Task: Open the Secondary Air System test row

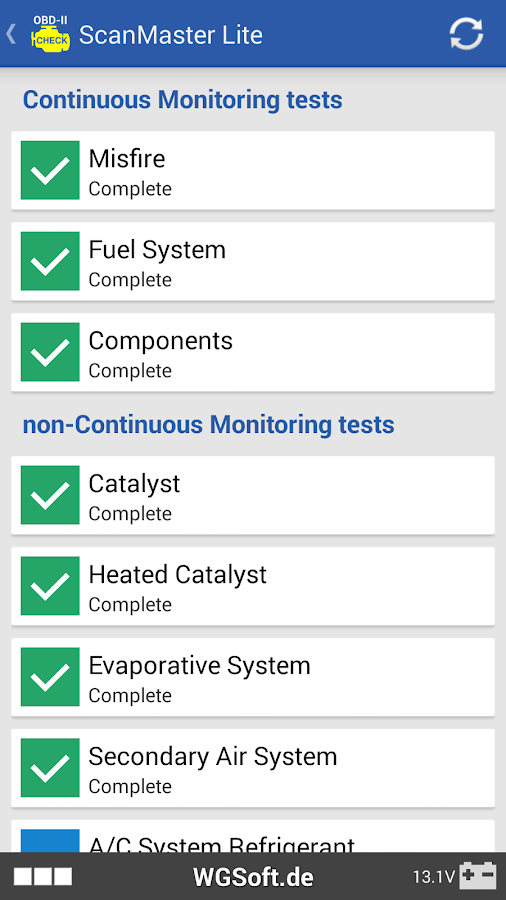Action: [x=253, y=768]
